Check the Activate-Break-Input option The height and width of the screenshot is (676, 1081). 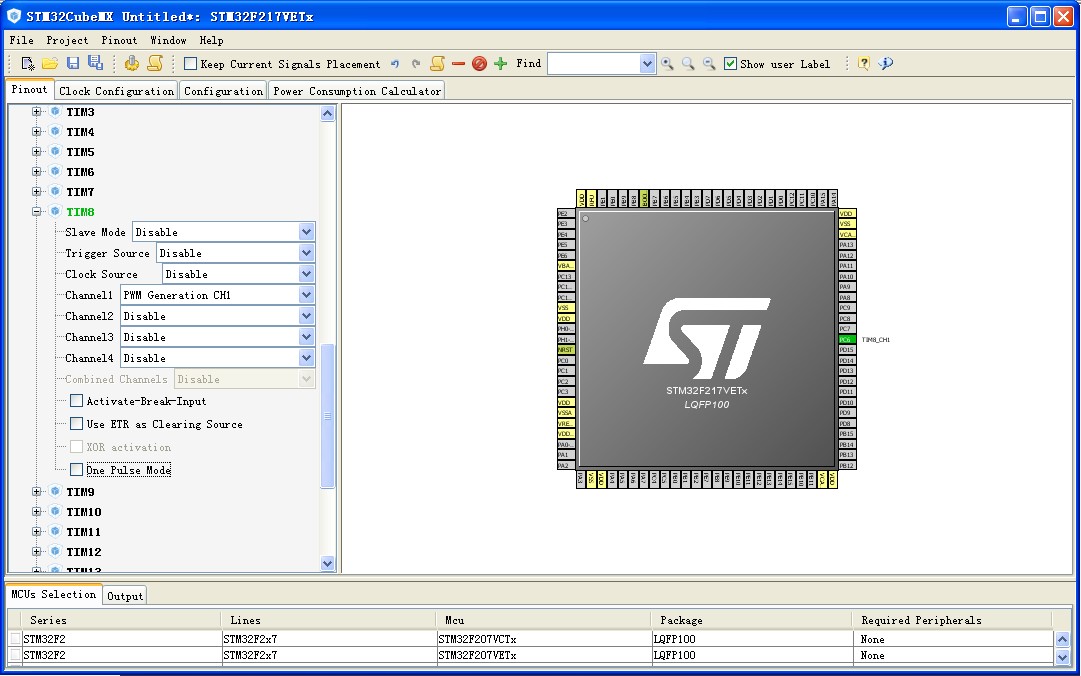77,400
